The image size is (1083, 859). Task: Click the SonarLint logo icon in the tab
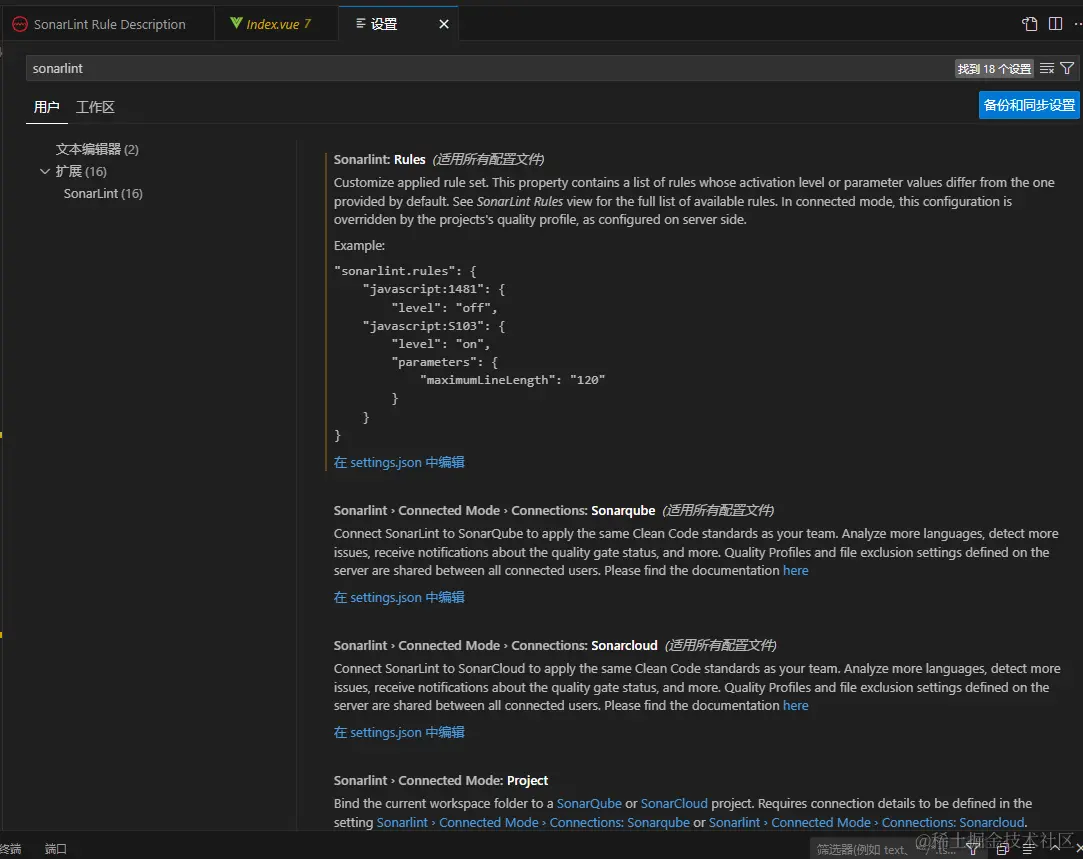(x=20, y=24)
